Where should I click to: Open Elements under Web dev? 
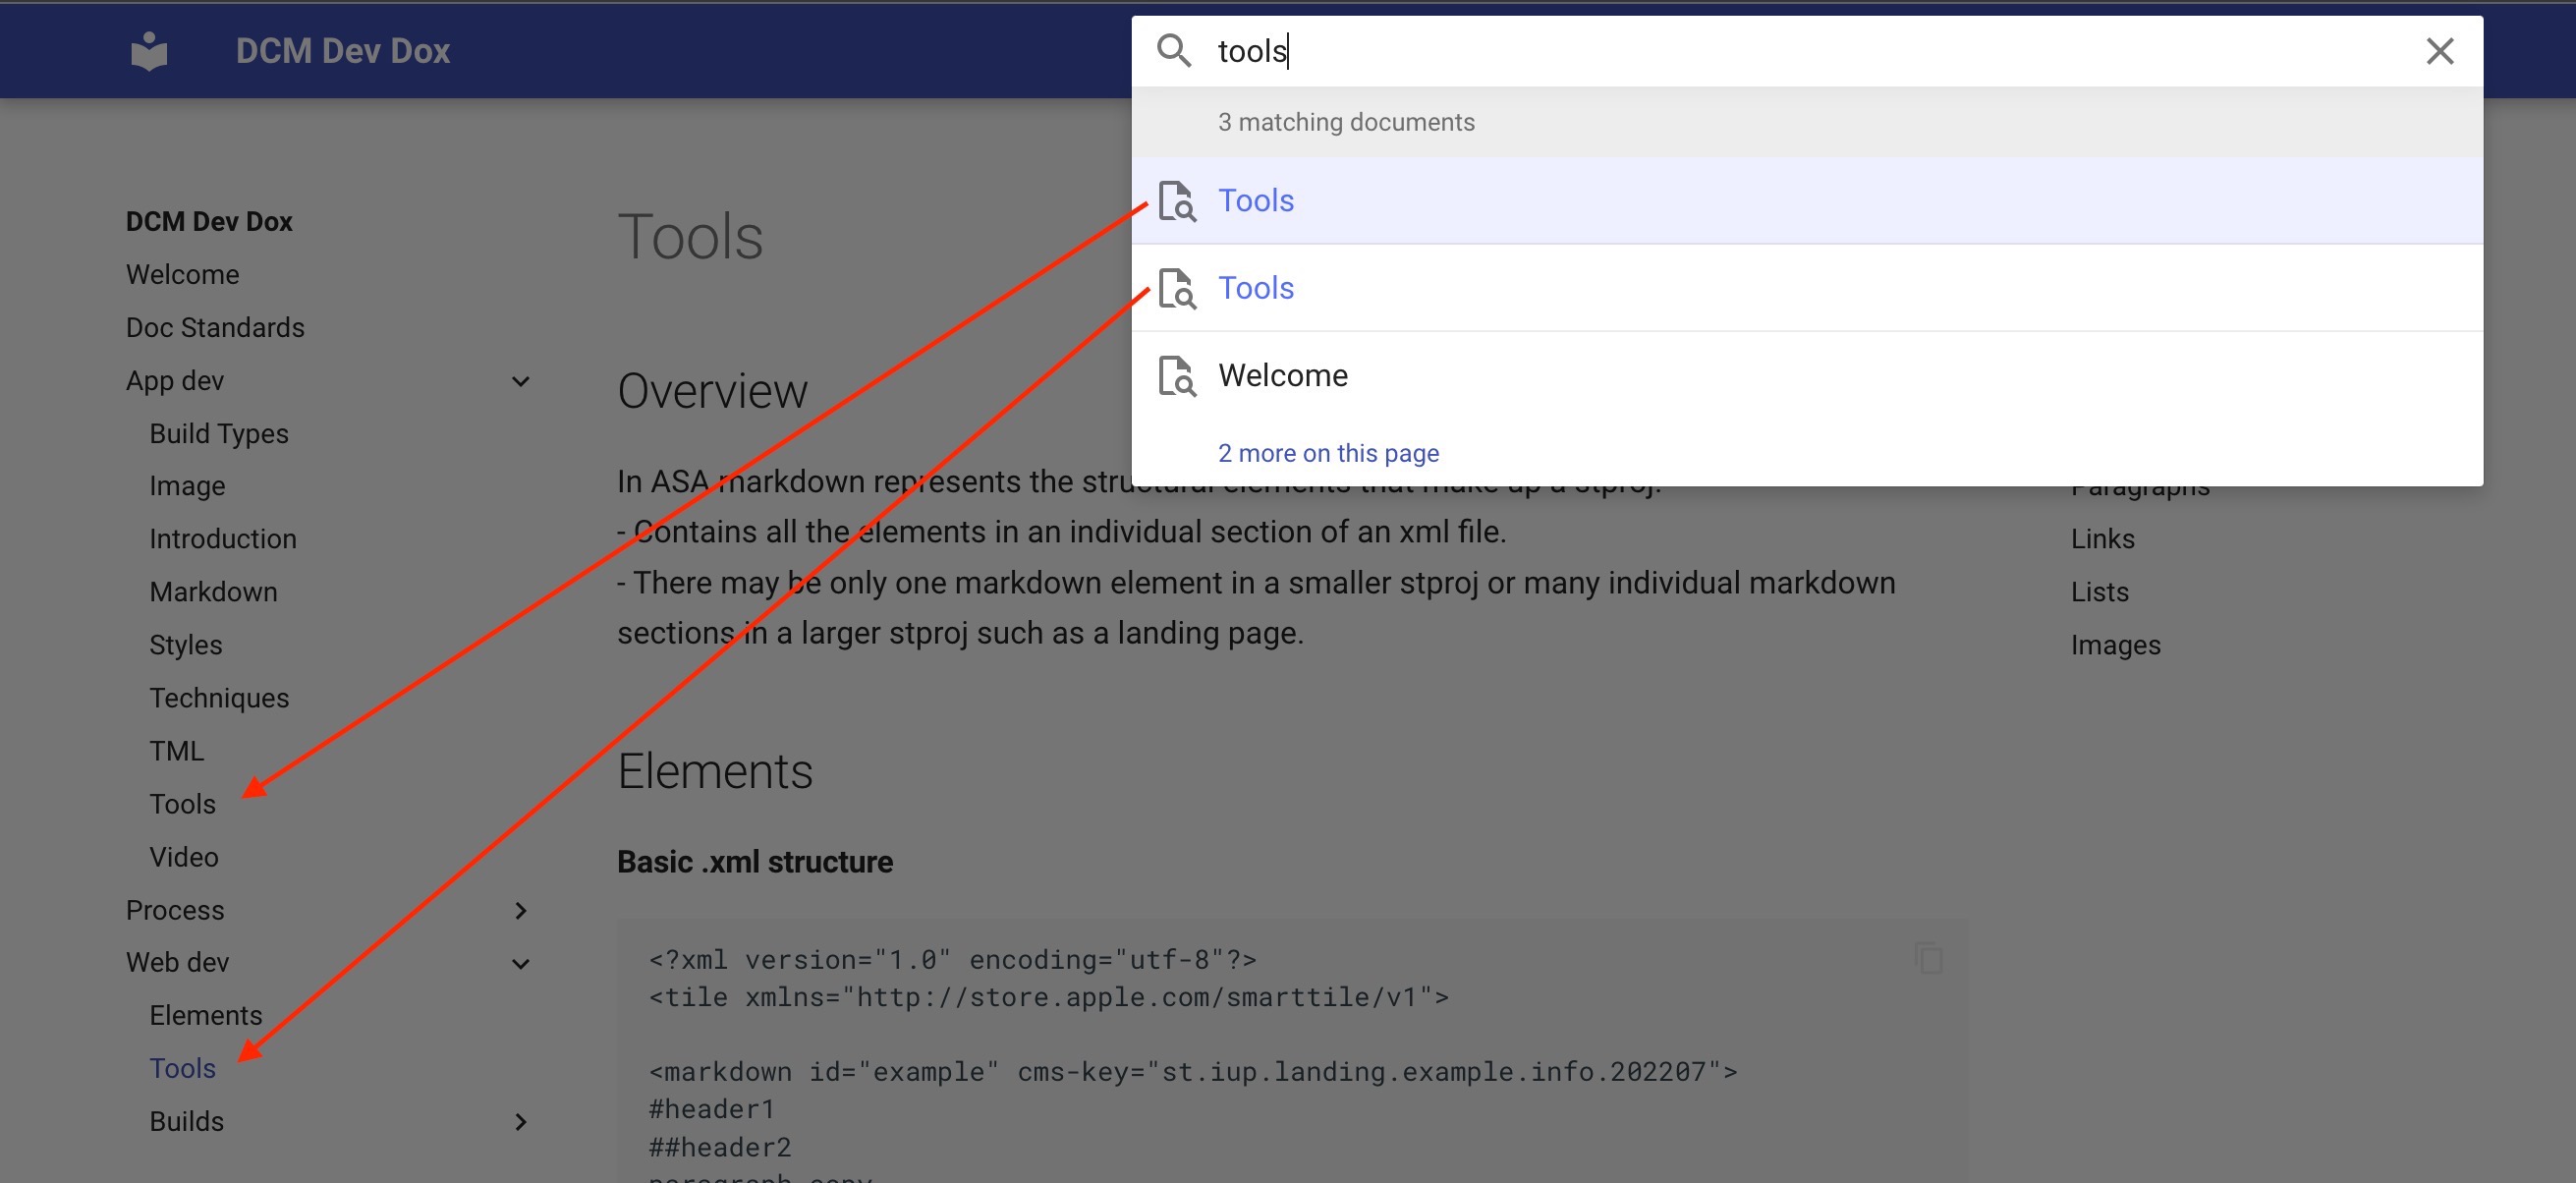click(x=206, y=1016)
